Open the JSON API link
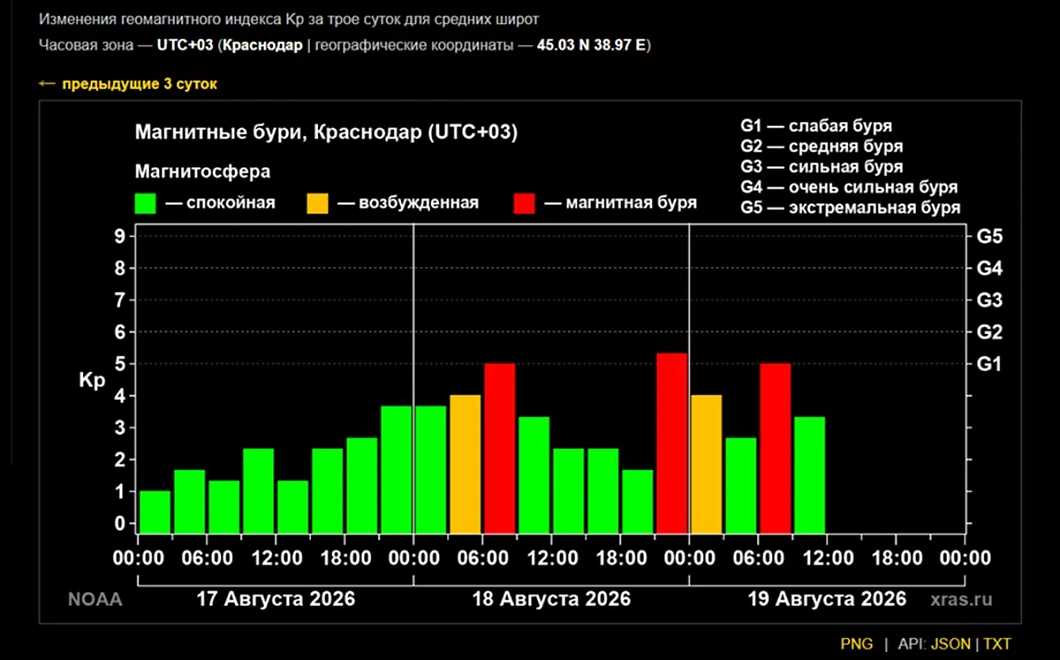Screen dimensions: 1060x660 coord(950,644)
